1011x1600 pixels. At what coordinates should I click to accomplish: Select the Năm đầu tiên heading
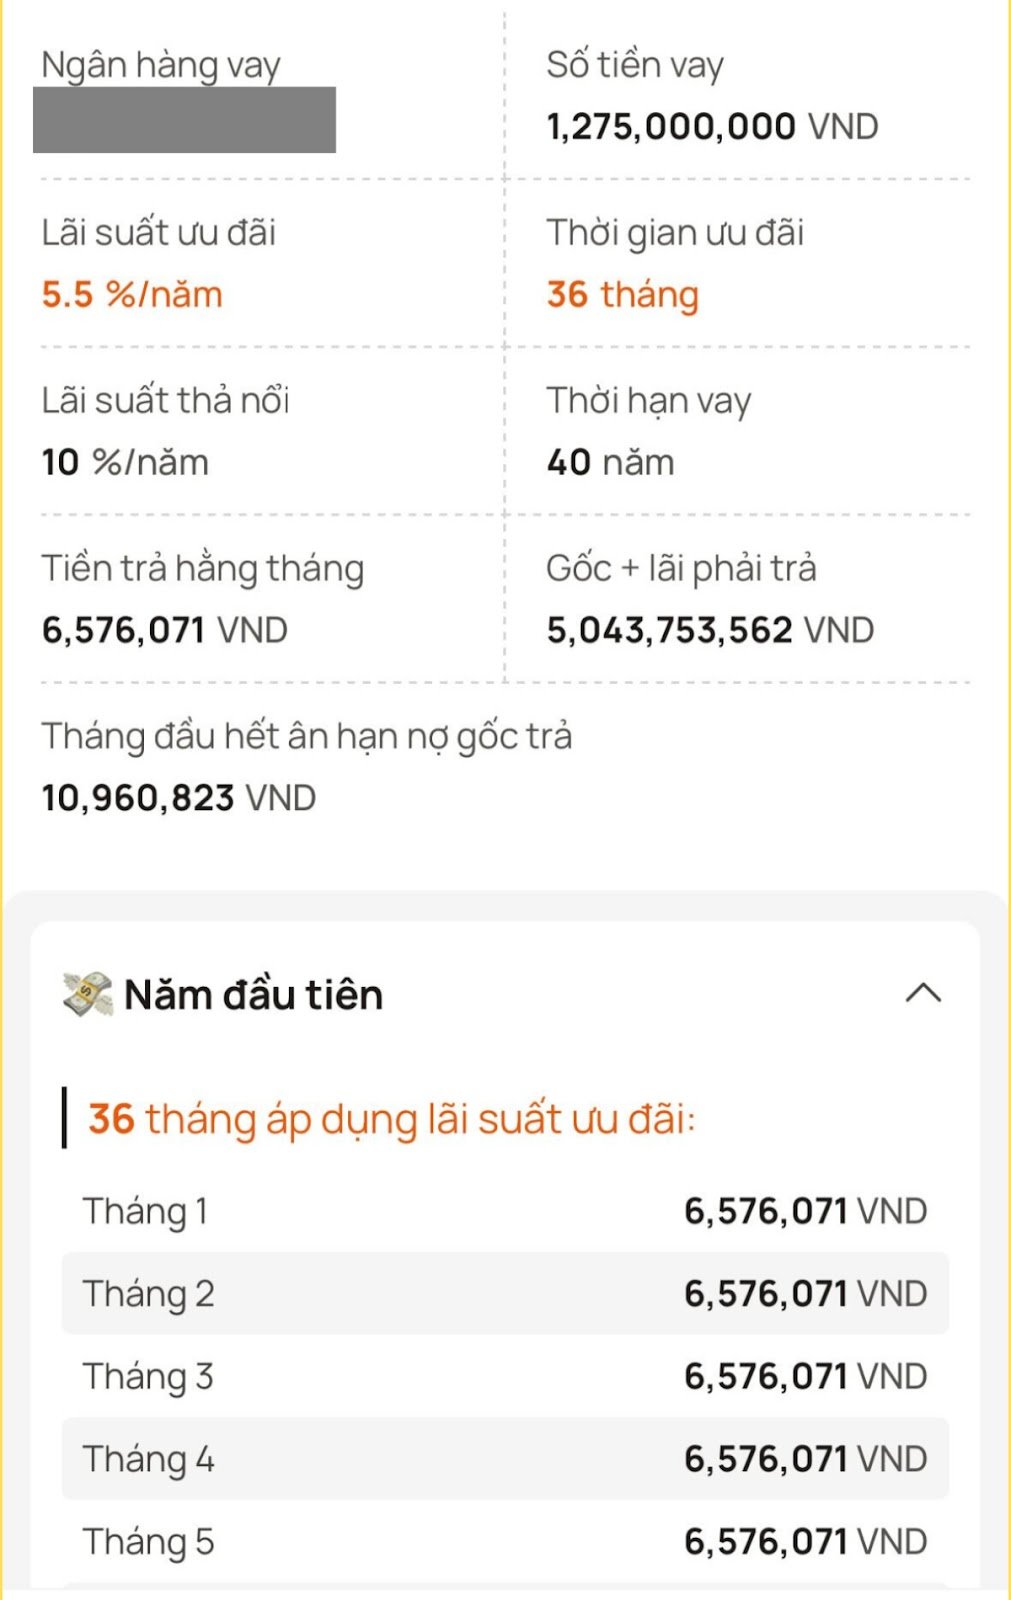click(x=254, y=995)
